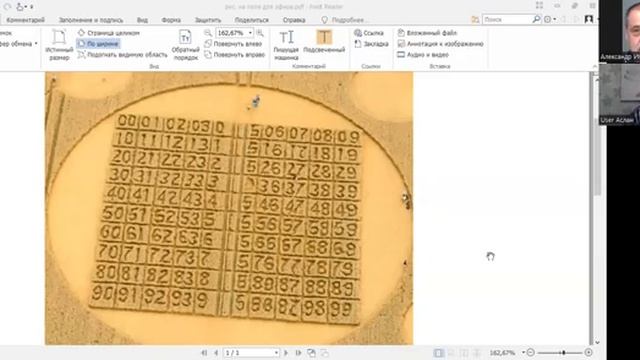The width and height of the screenshot is (640, 360).
Task: Open the Форма ribbon tab
Action: click(x=171, y=20)
